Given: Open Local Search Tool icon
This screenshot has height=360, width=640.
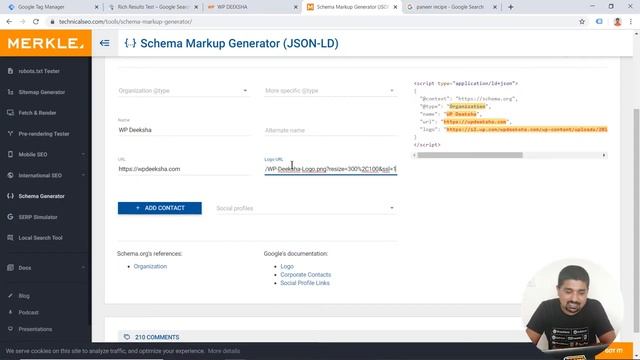Looking at the screenshot, I should pos(10,238).
